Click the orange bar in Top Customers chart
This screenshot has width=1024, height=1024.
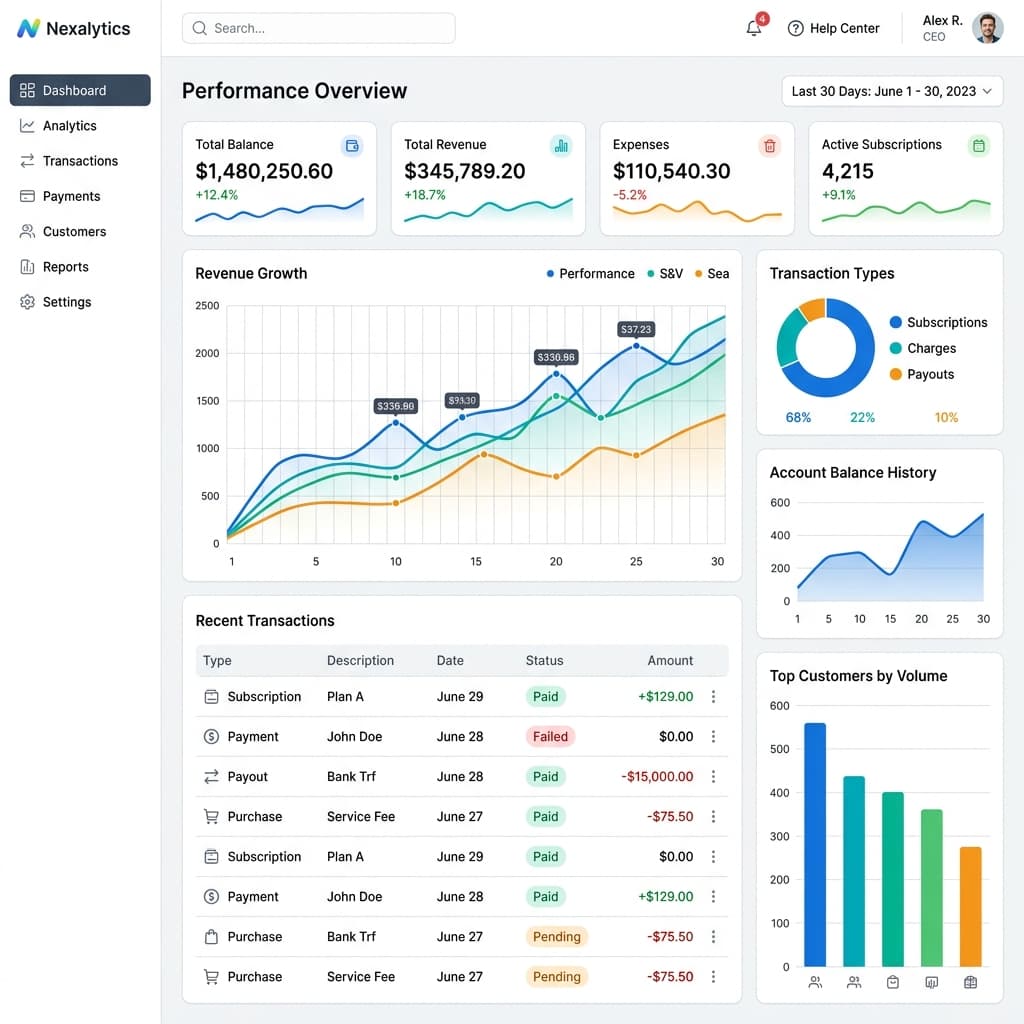click(x=970, y=906)
